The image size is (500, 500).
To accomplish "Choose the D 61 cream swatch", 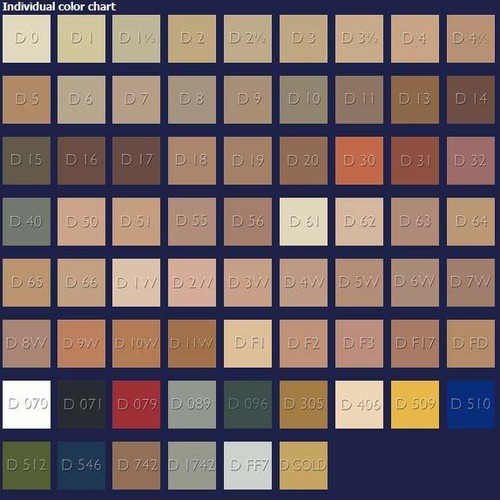I will pyautogui.click(x=304, y=222).
